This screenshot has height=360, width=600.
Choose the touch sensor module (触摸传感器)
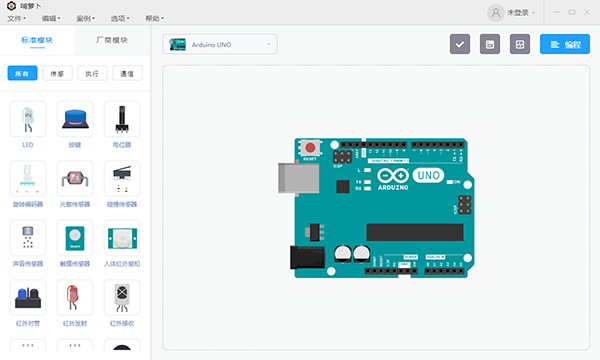click(75, 238)
